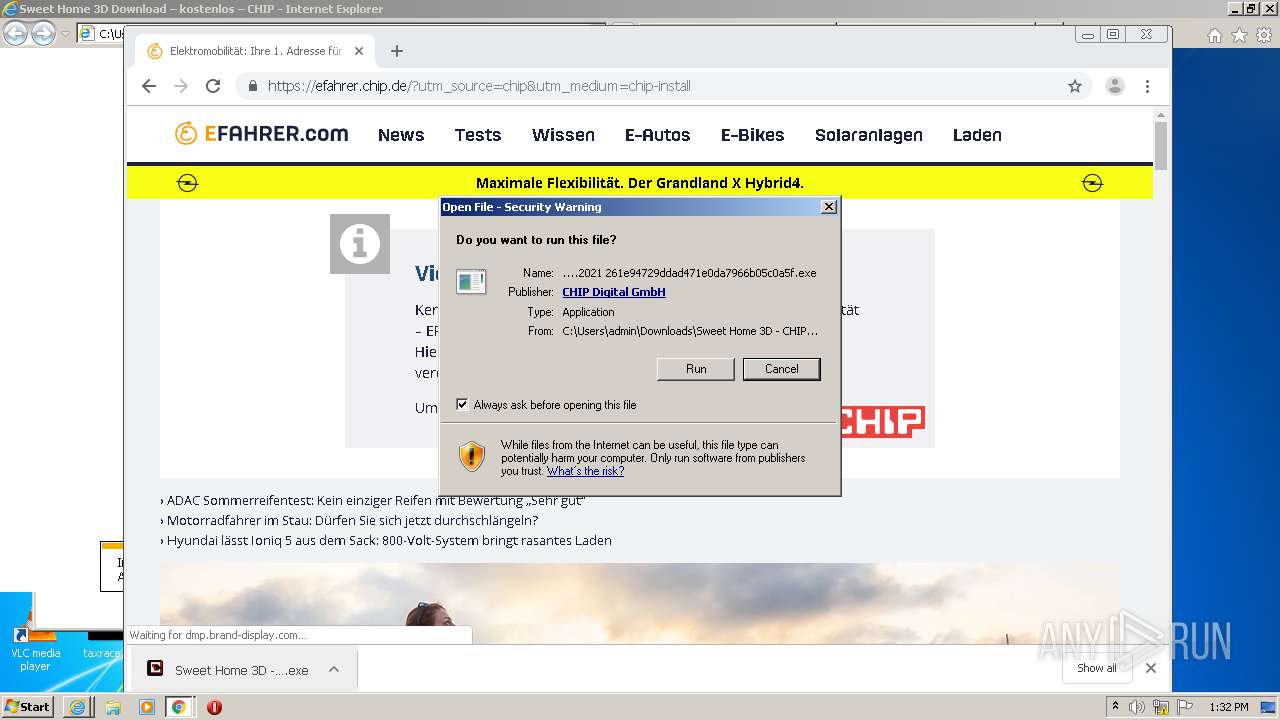The width and height of the screenshot is (1280, 720).
Task: Close the Elektromobilität tab
Action: [x=359, y=51]
